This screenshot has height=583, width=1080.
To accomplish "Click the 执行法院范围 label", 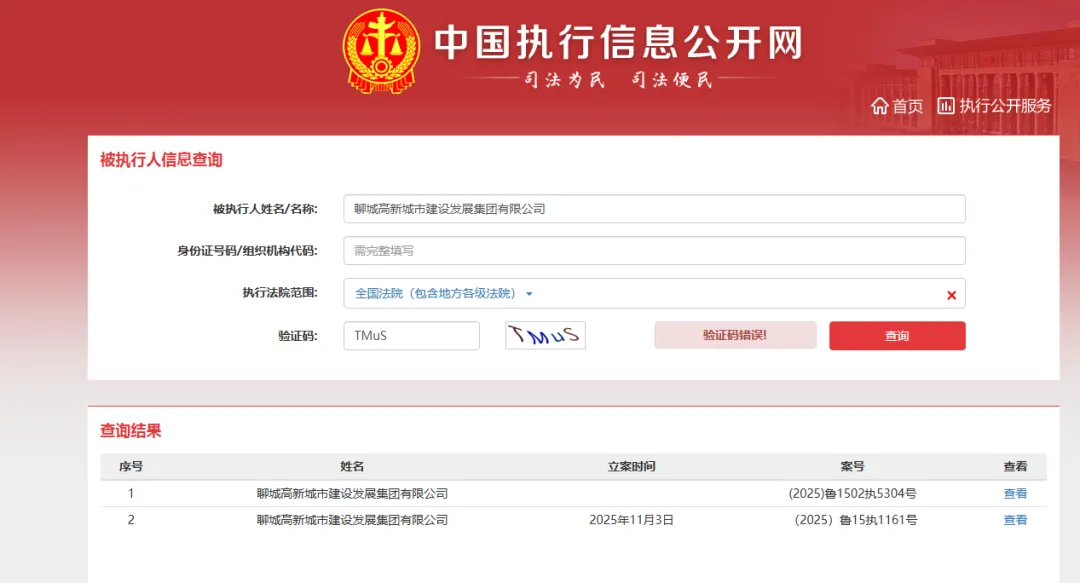I will [x=280, y=293].
